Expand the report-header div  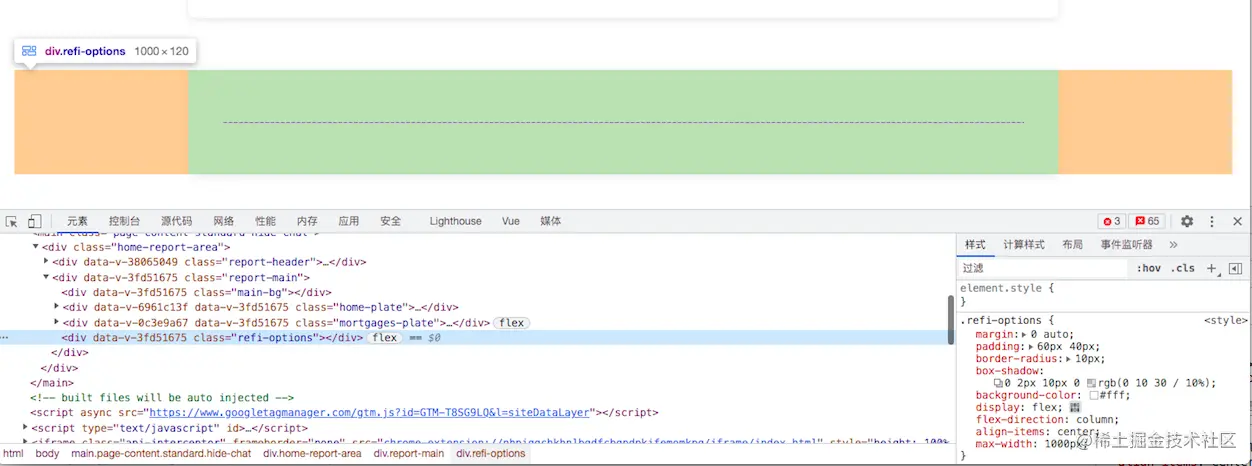pyautogui.click(x=46, y=261)
